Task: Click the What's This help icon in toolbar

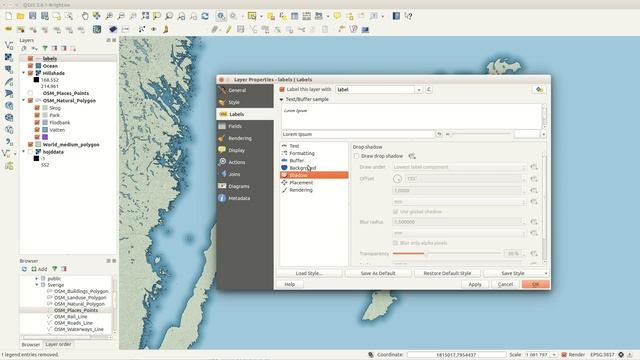Action: 408,16
